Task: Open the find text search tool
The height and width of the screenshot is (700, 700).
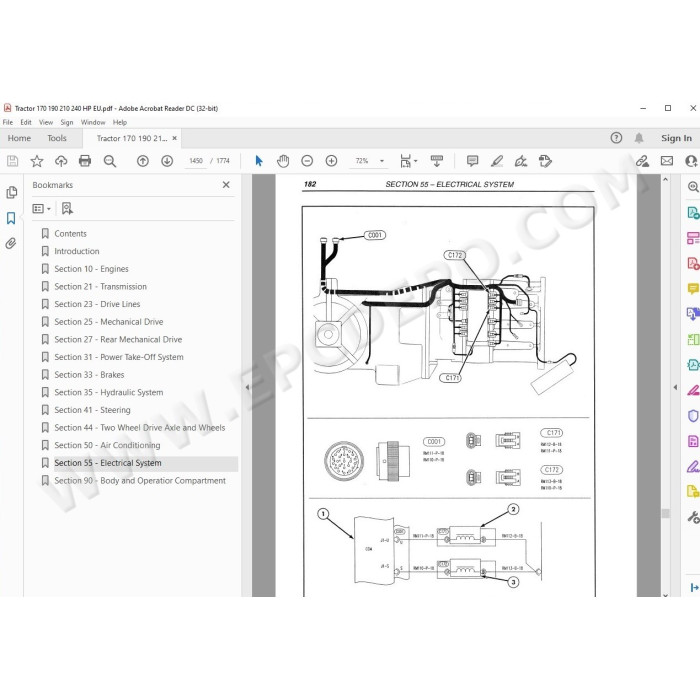Action: [x=109, y=161]
